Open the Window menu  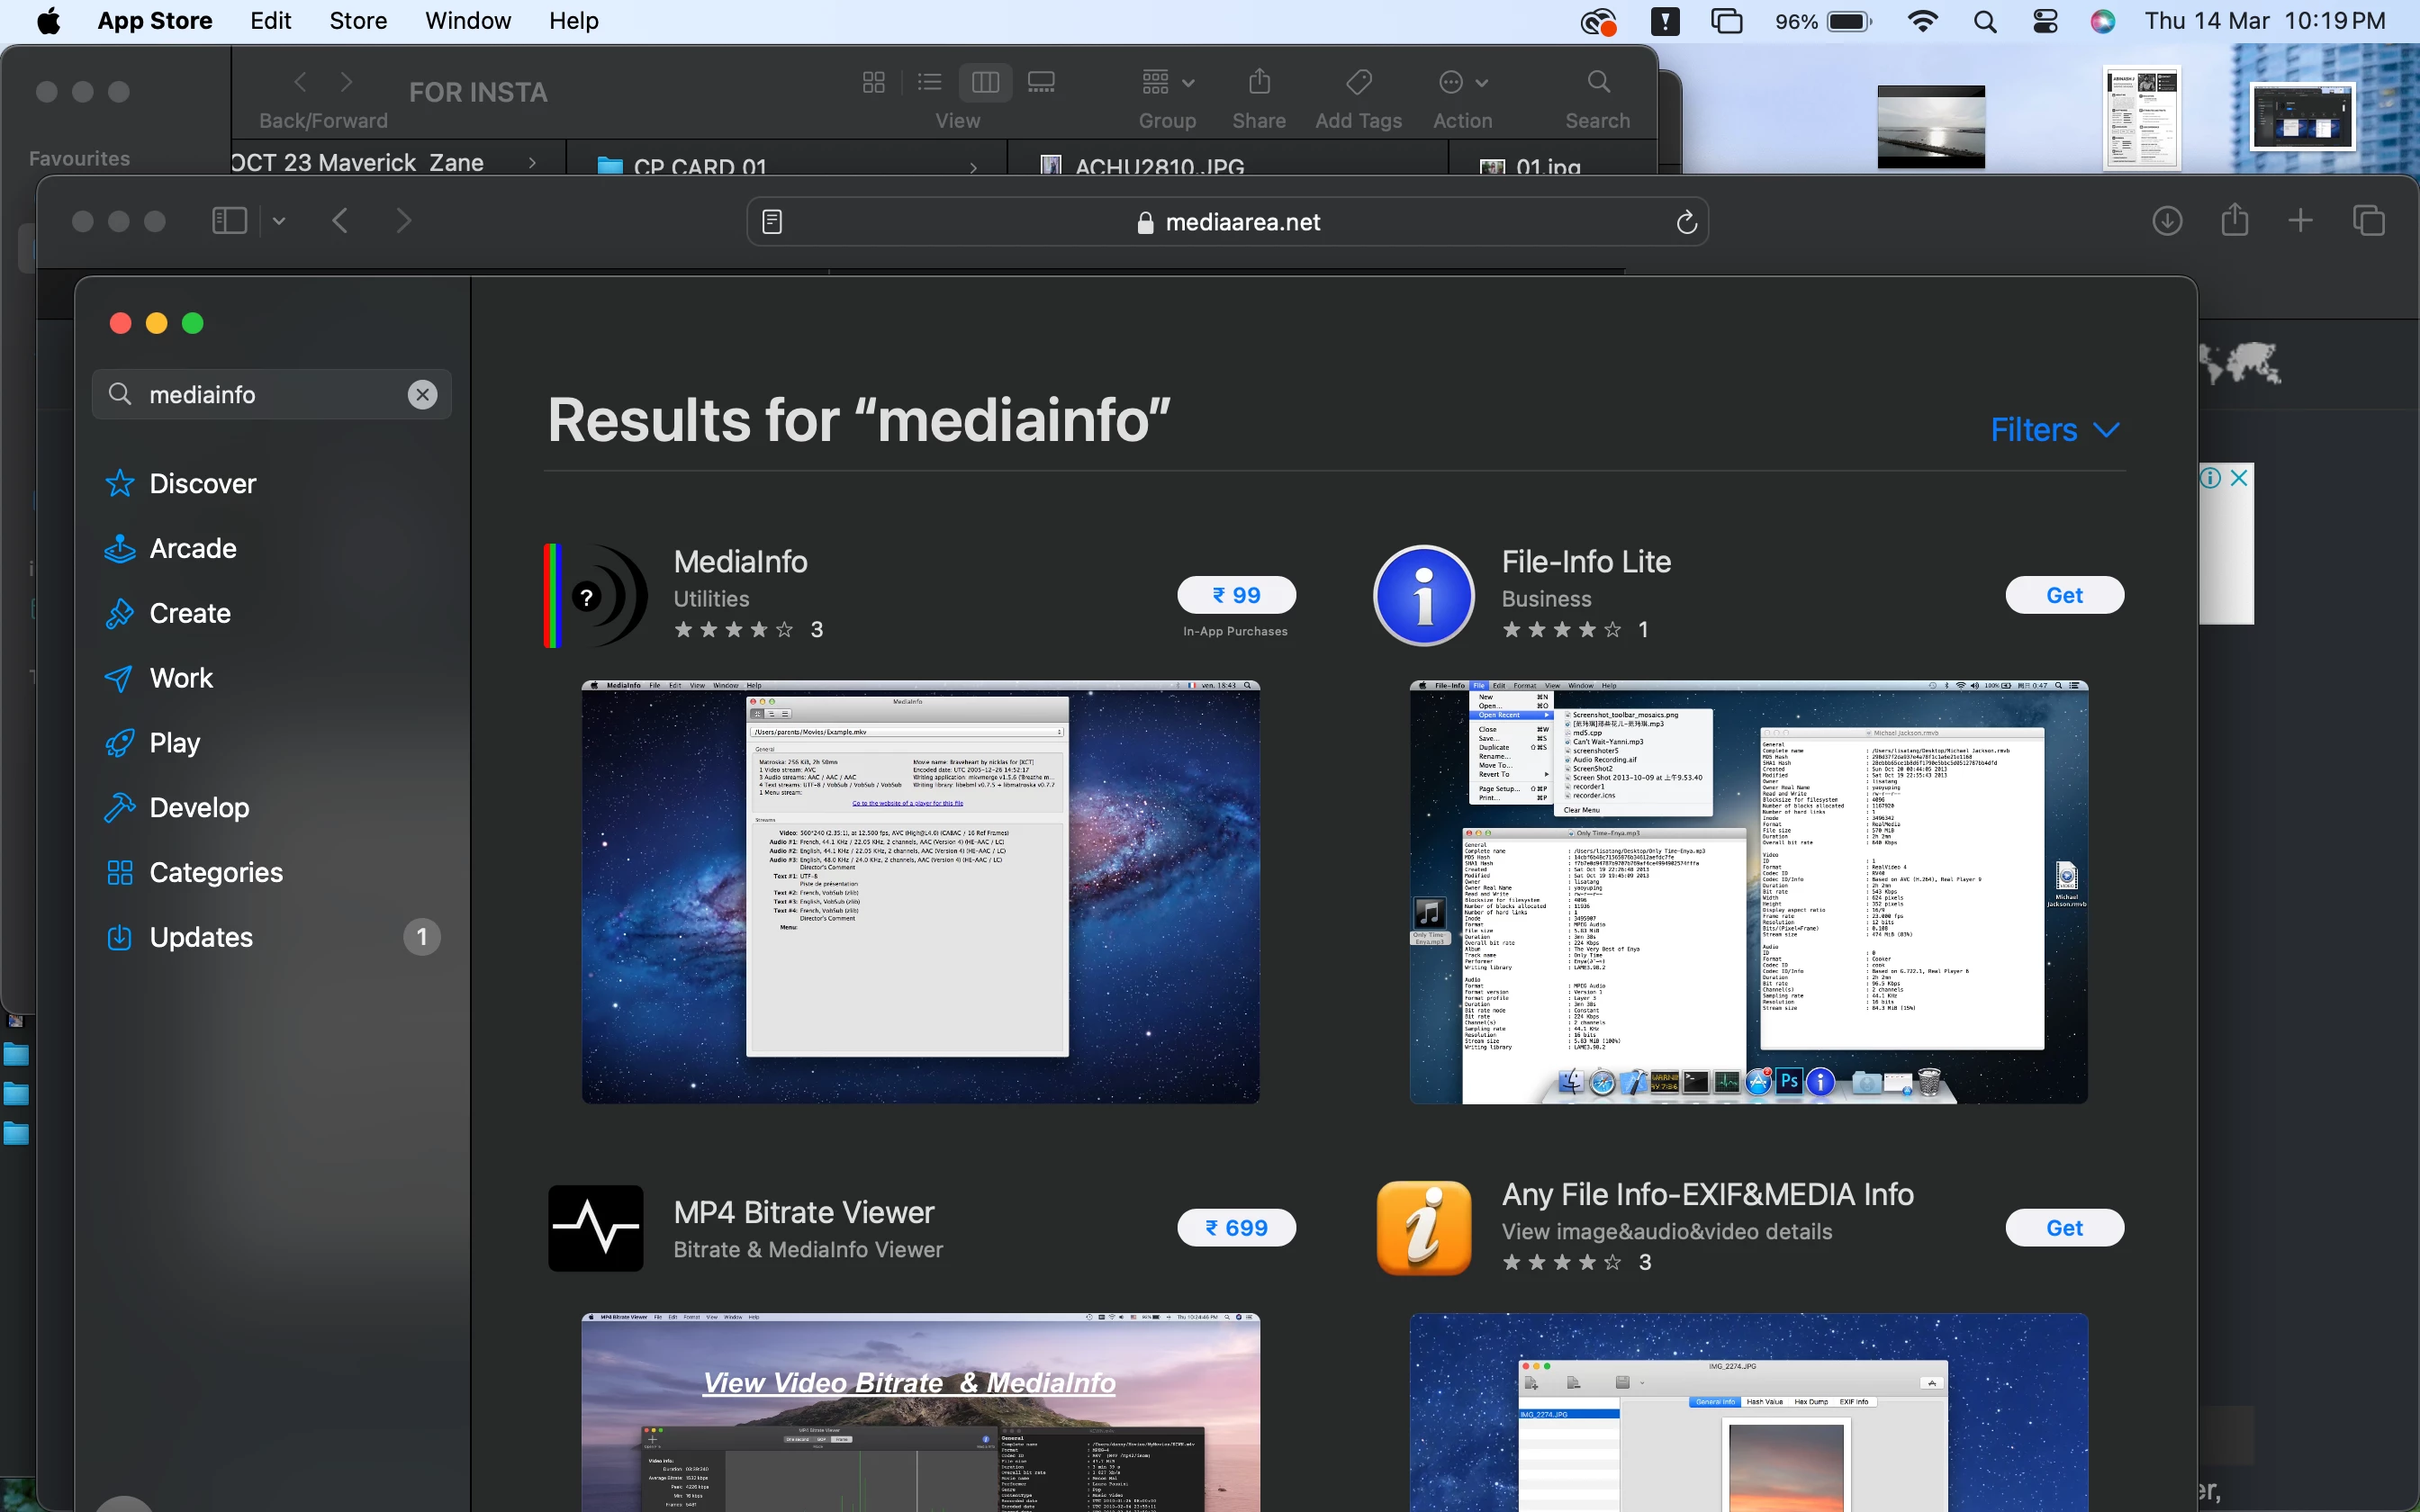467,21
